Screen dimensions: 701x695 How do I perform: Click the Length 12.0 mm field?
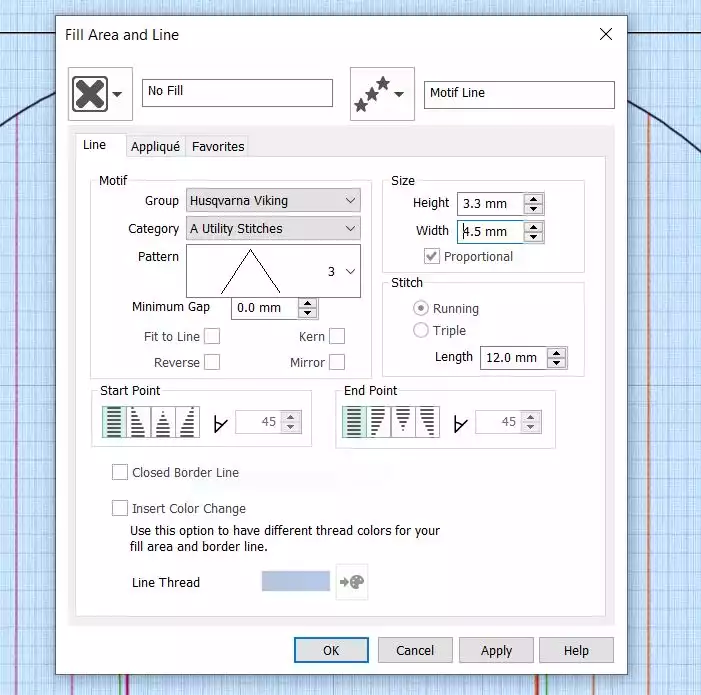513,358
